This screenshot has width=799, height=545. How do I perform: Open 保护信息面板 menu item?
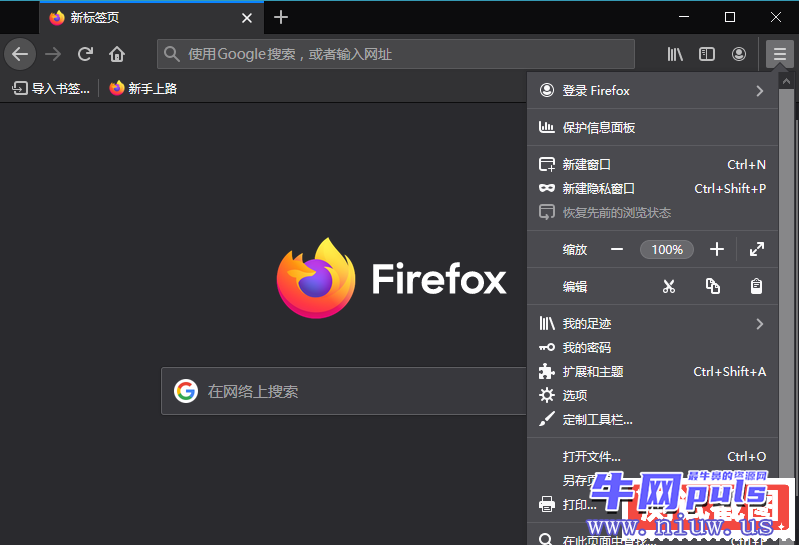(652, 127)
